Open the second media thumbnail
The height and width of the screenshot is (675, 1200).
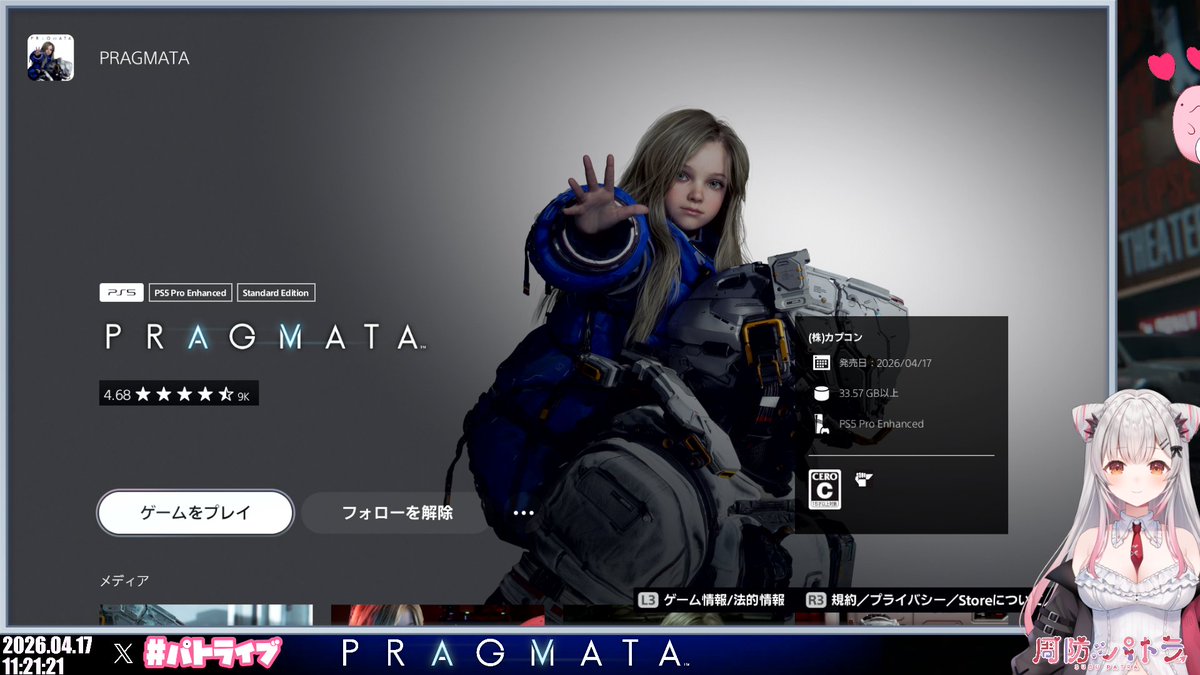pos(437,615)
